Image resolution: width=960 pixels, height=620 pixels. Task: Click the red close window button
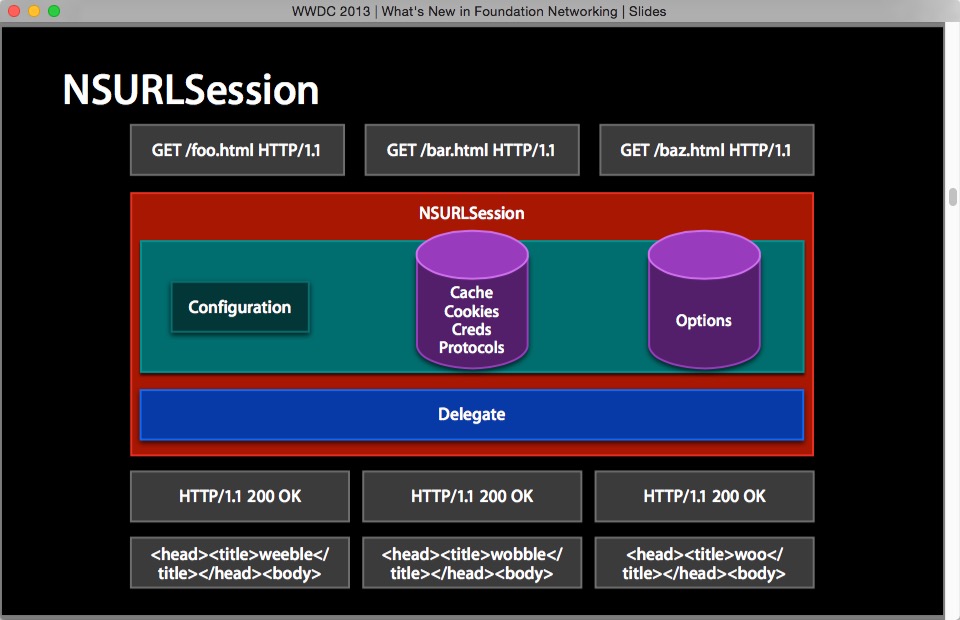pyautogui.click(x=13, y=11)
